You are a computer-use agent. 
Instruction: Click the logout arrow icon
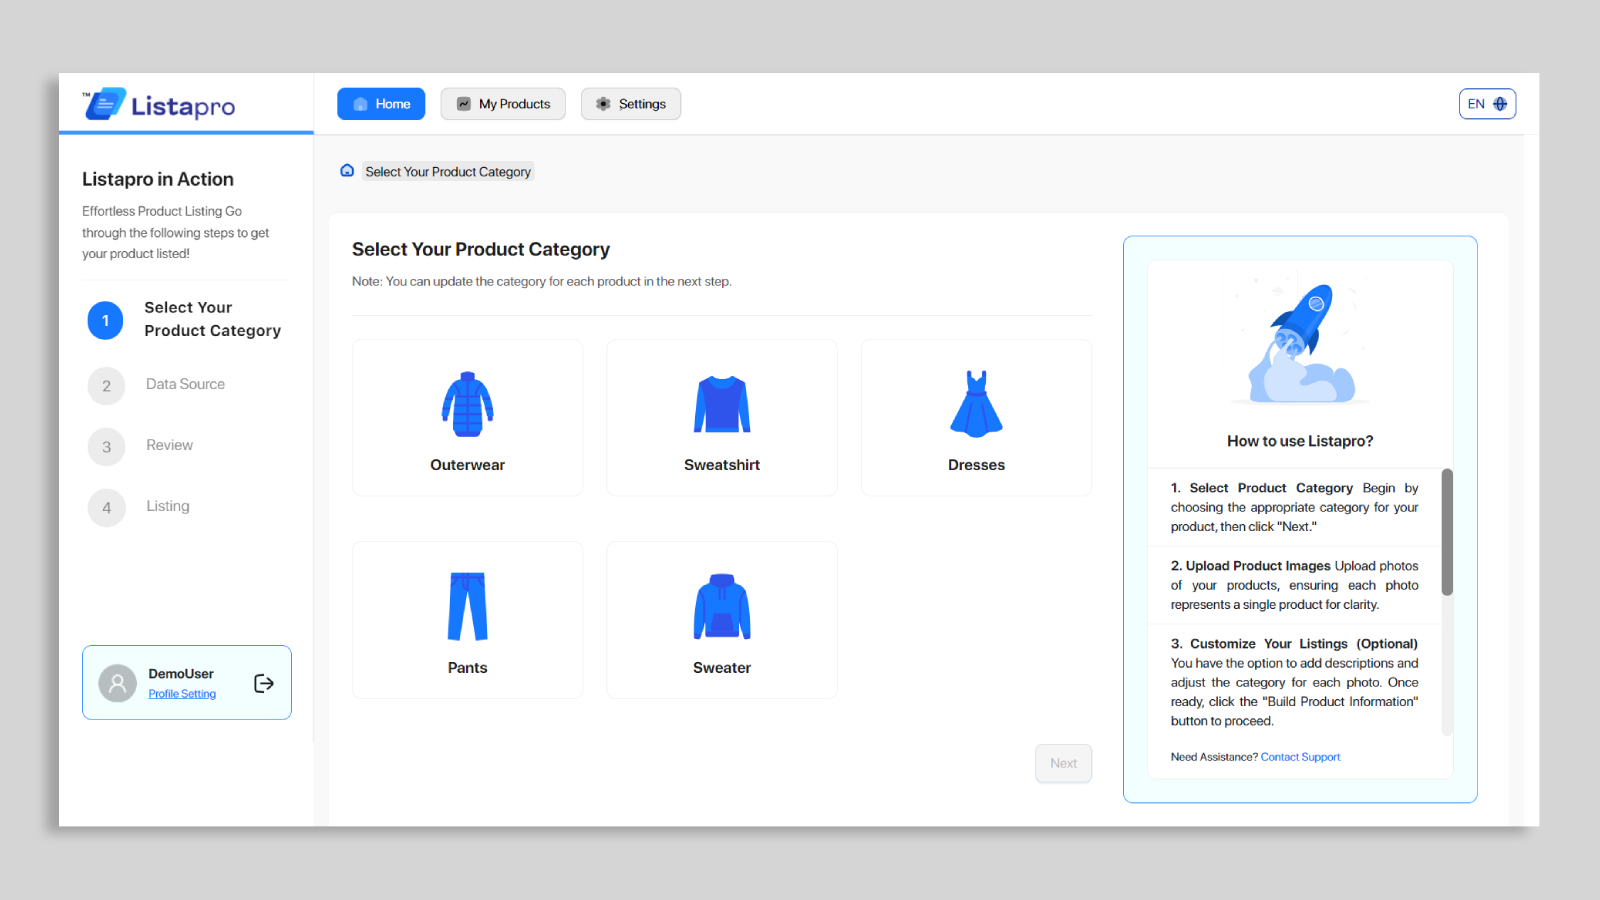[264, 683]
